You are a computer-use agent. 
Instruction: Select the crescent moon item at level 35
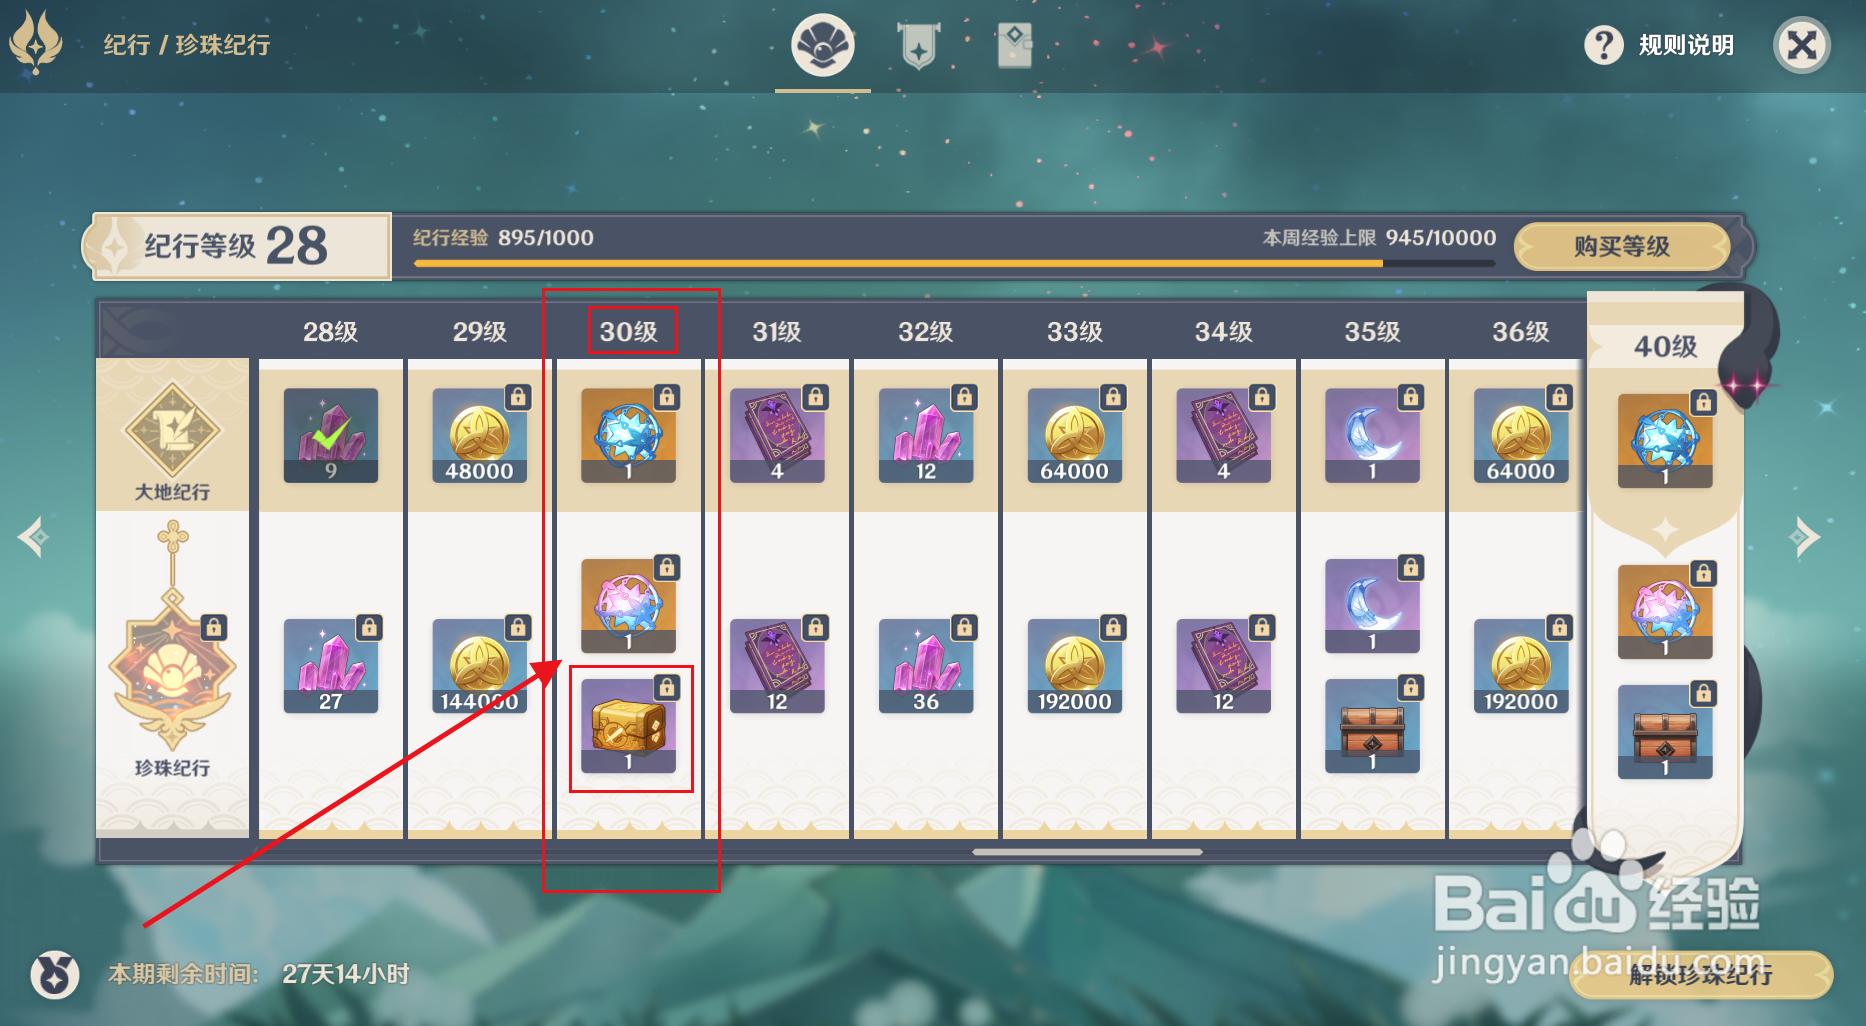coord(1373,435)
